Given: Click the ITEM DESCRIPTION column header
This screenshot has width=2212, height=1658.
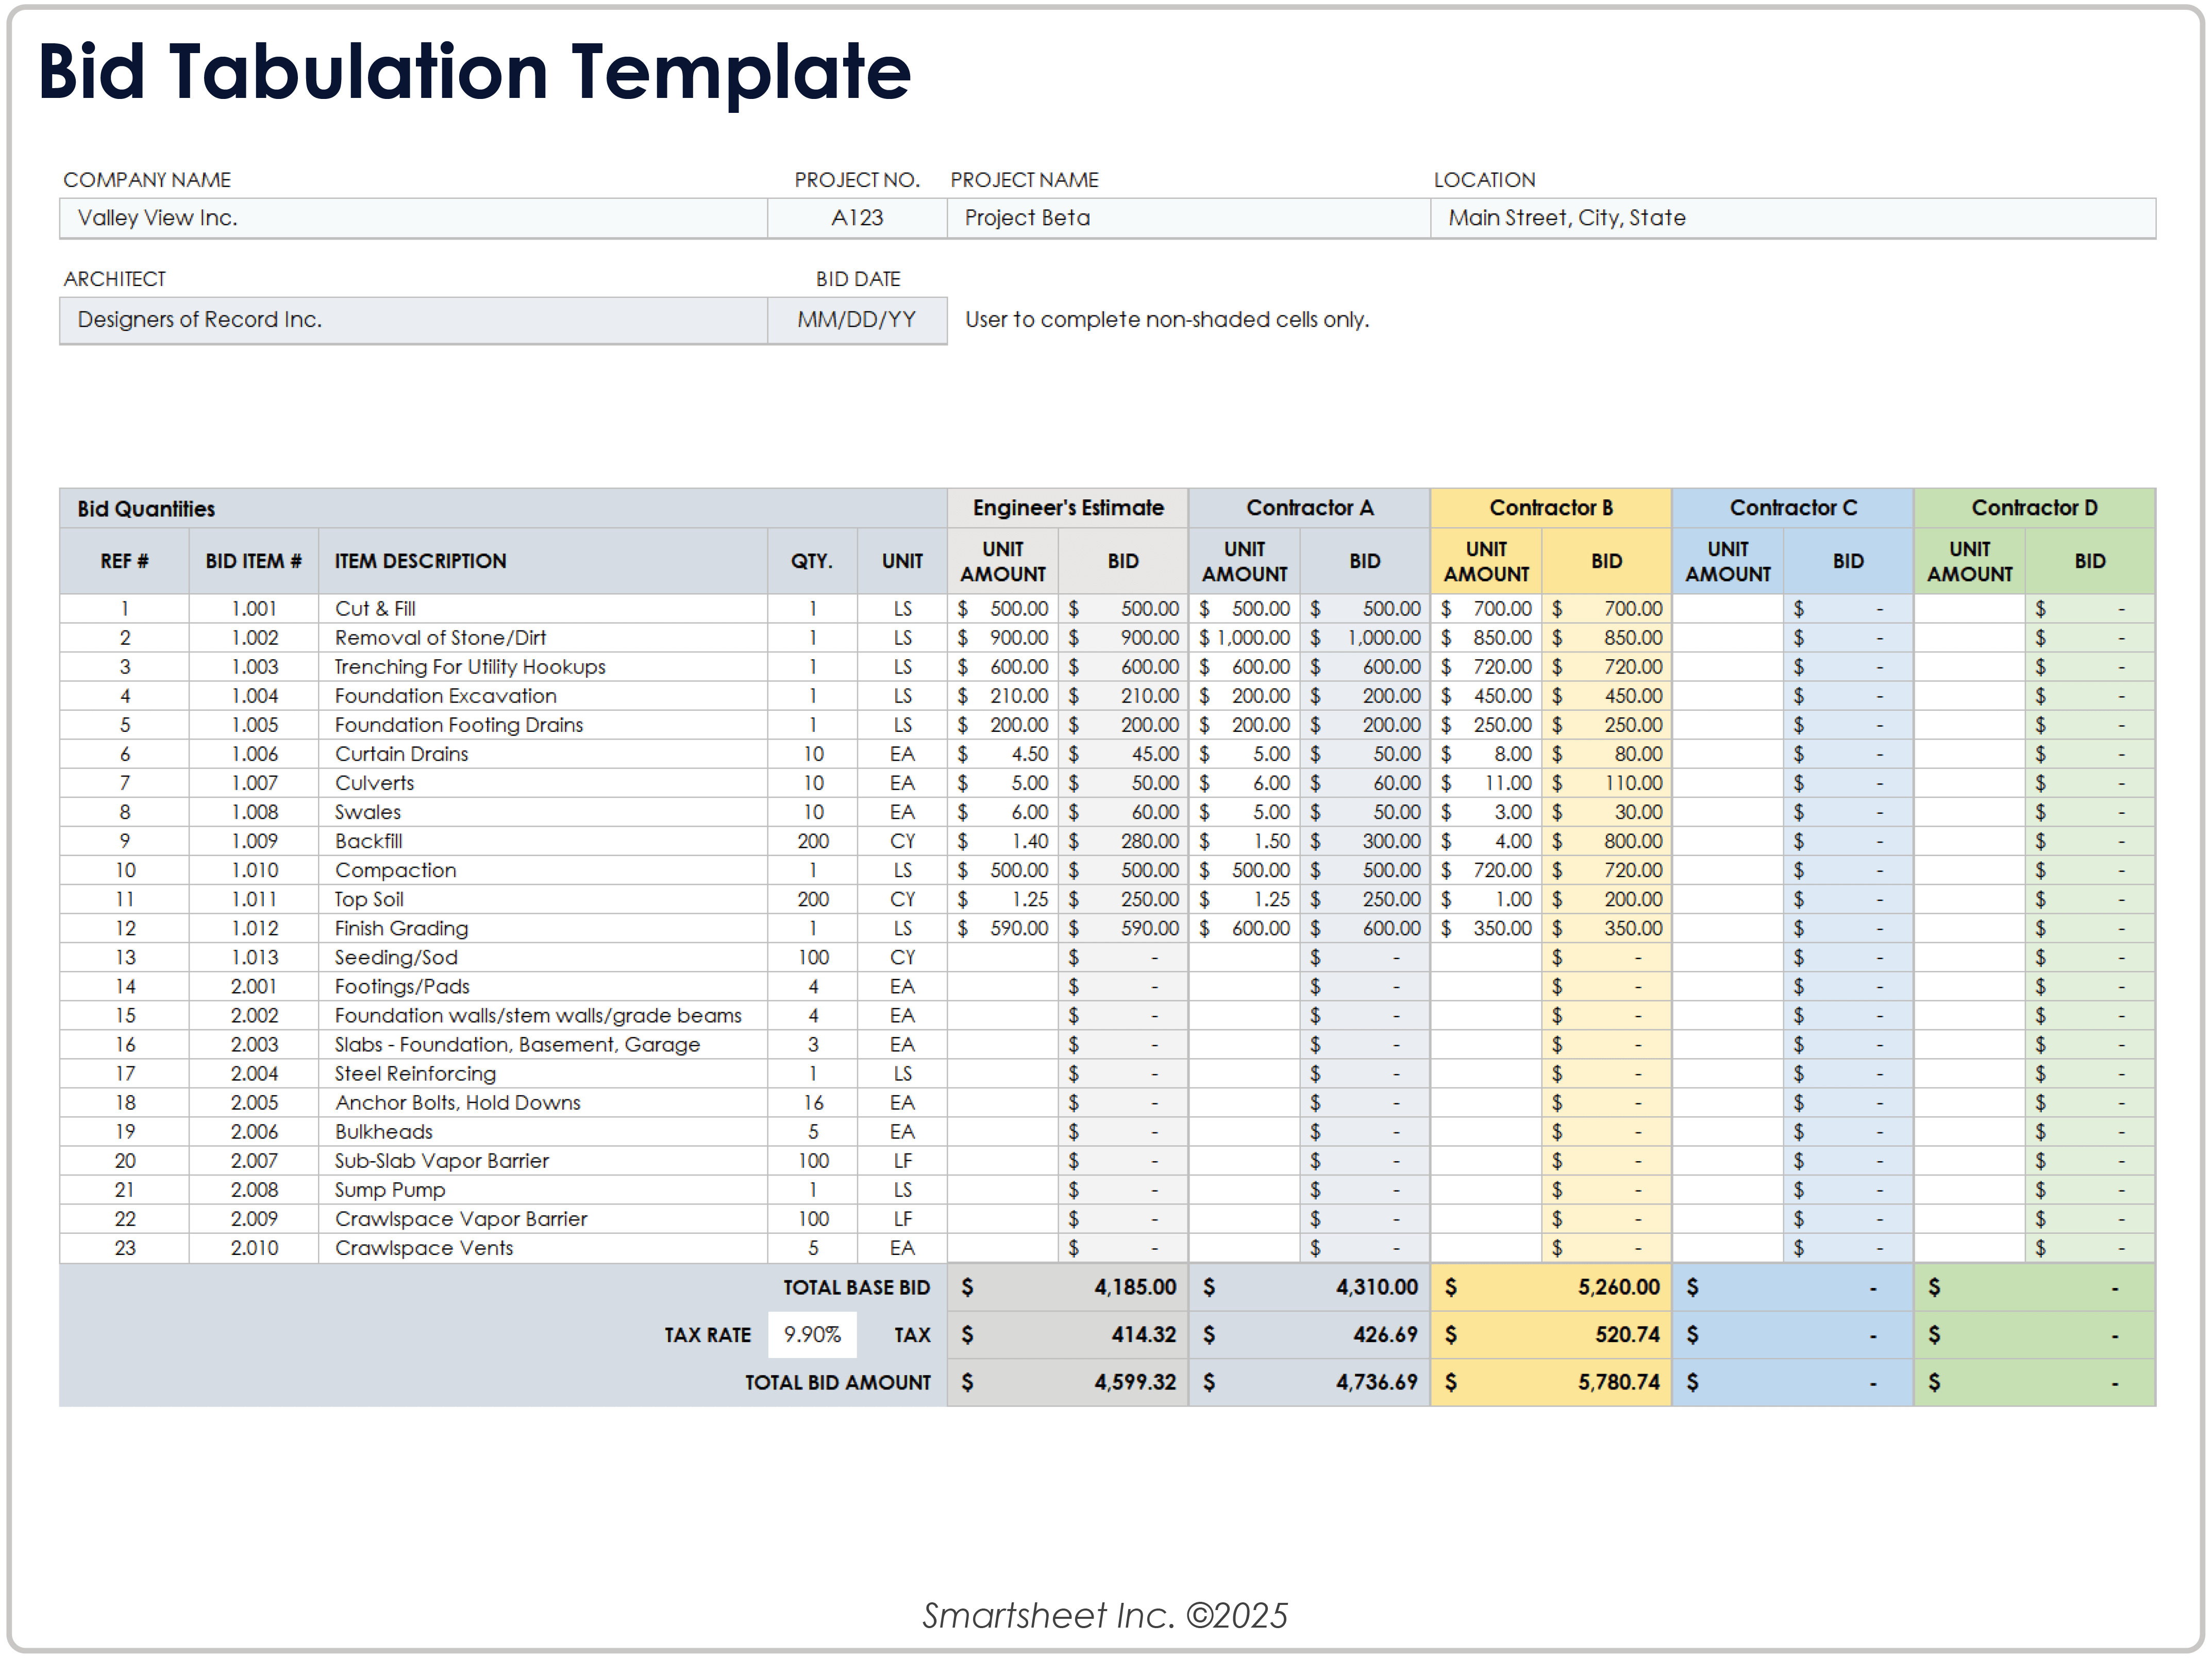Looking at the screenshot, I should point(420,561).
